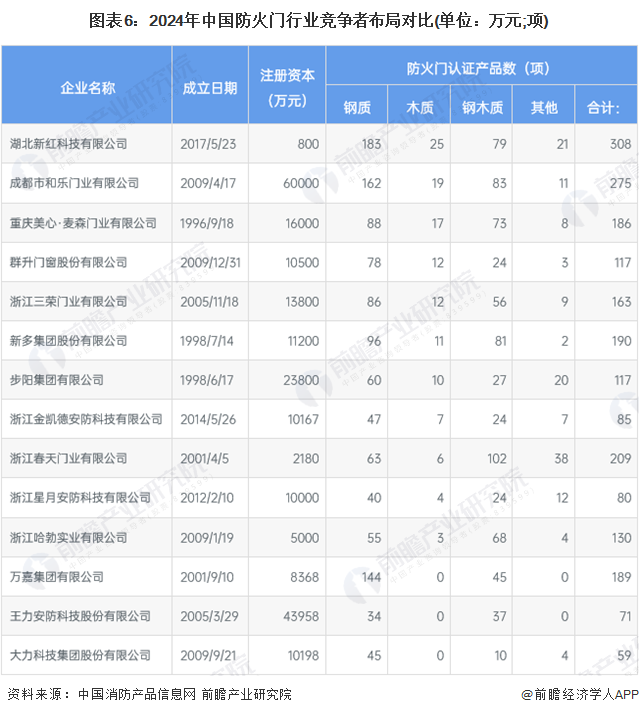Image resolution: width=639 pixels, height=715 pixels.
Task: Click steel-wood count '102' in 浙江春天门业 row
Action: coord(497,459)
